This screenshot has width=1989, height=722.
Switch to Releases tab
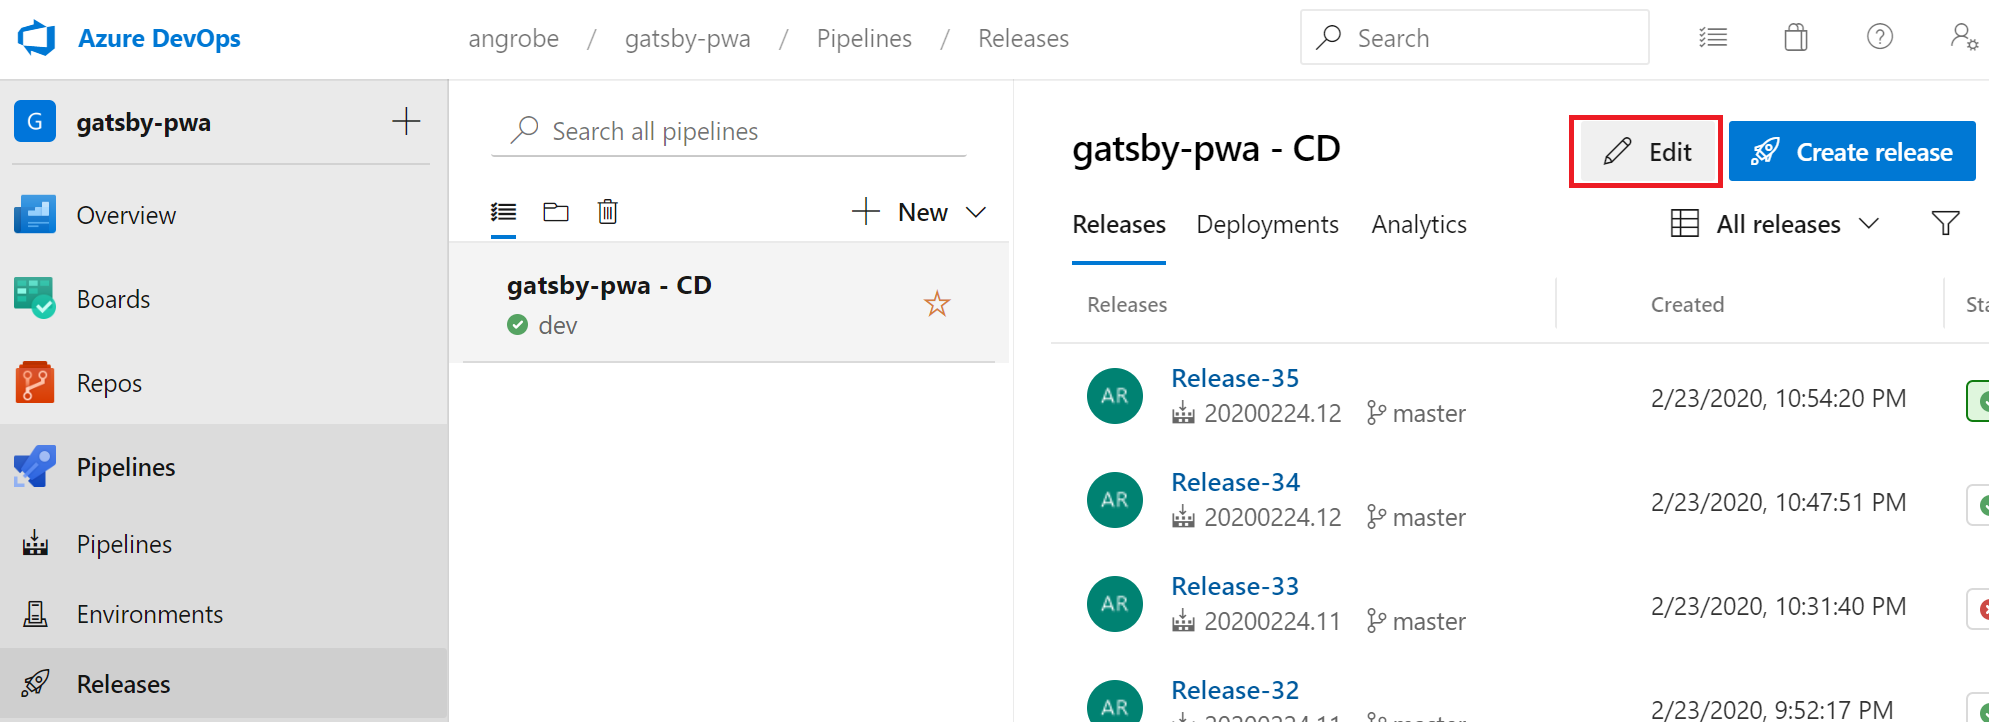pyautogui.click(x=1119, y=225)
